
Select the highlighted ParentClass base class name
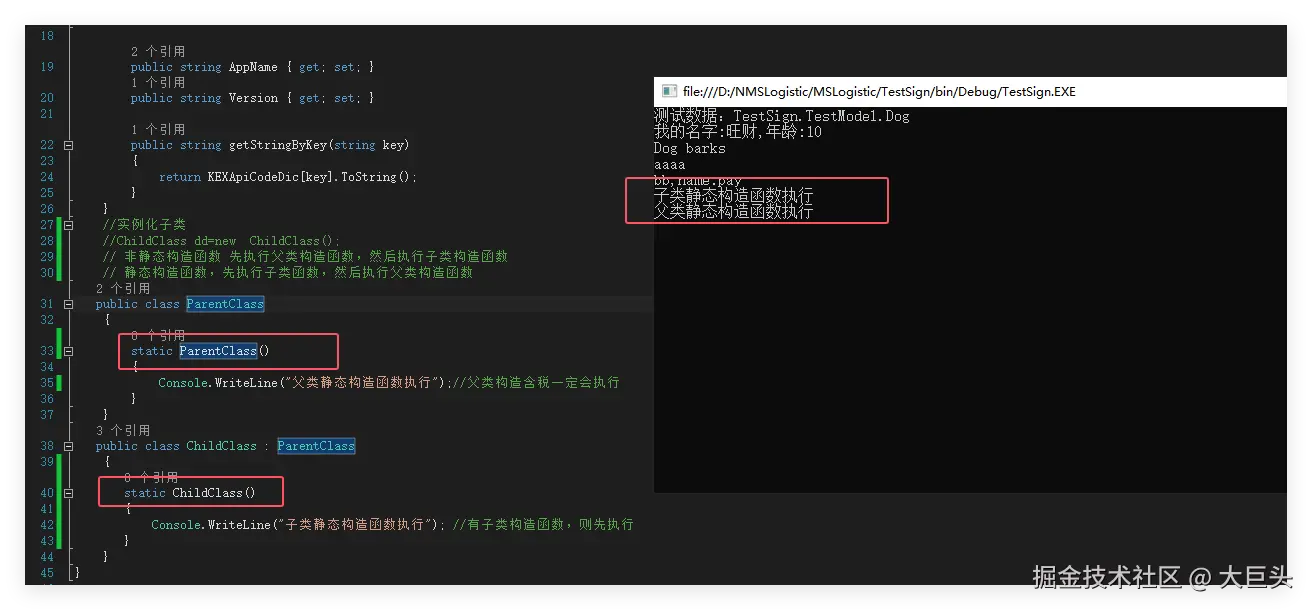(x=316, y=446)
